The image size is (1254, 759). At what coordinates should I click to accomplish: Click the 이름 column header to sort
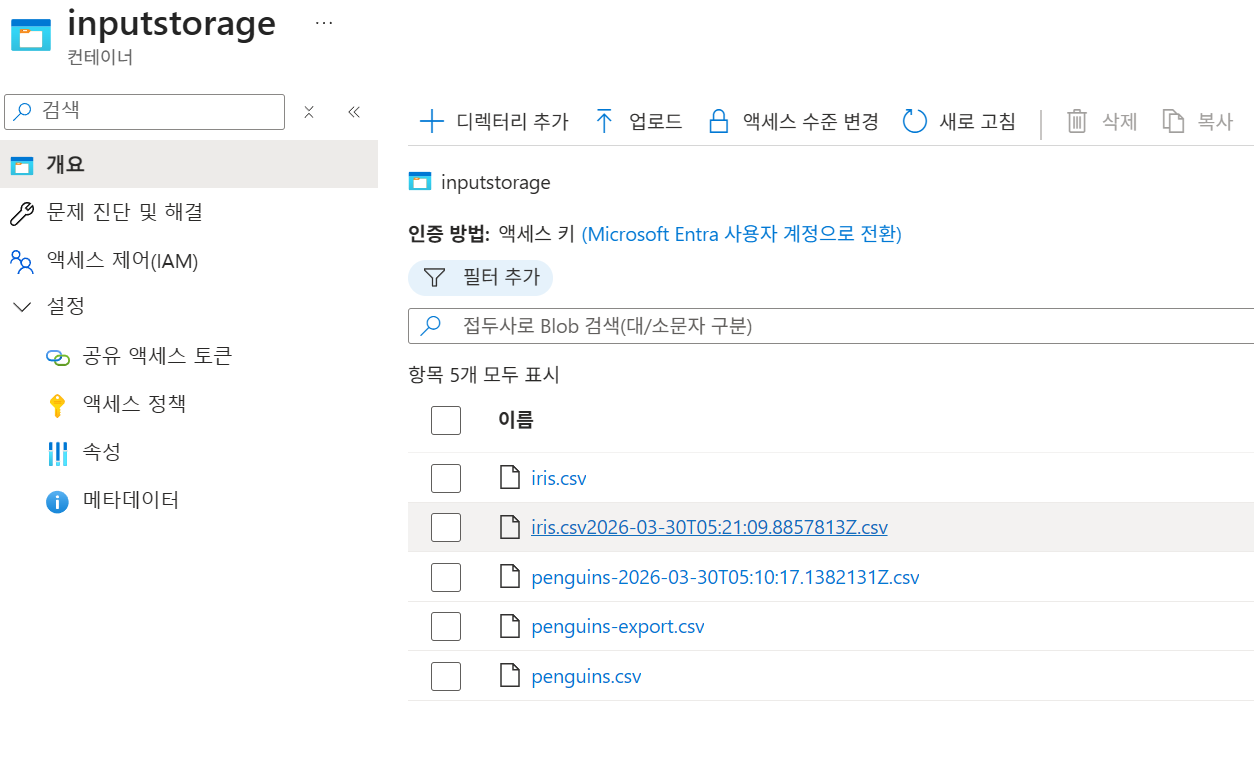[516, 420]
